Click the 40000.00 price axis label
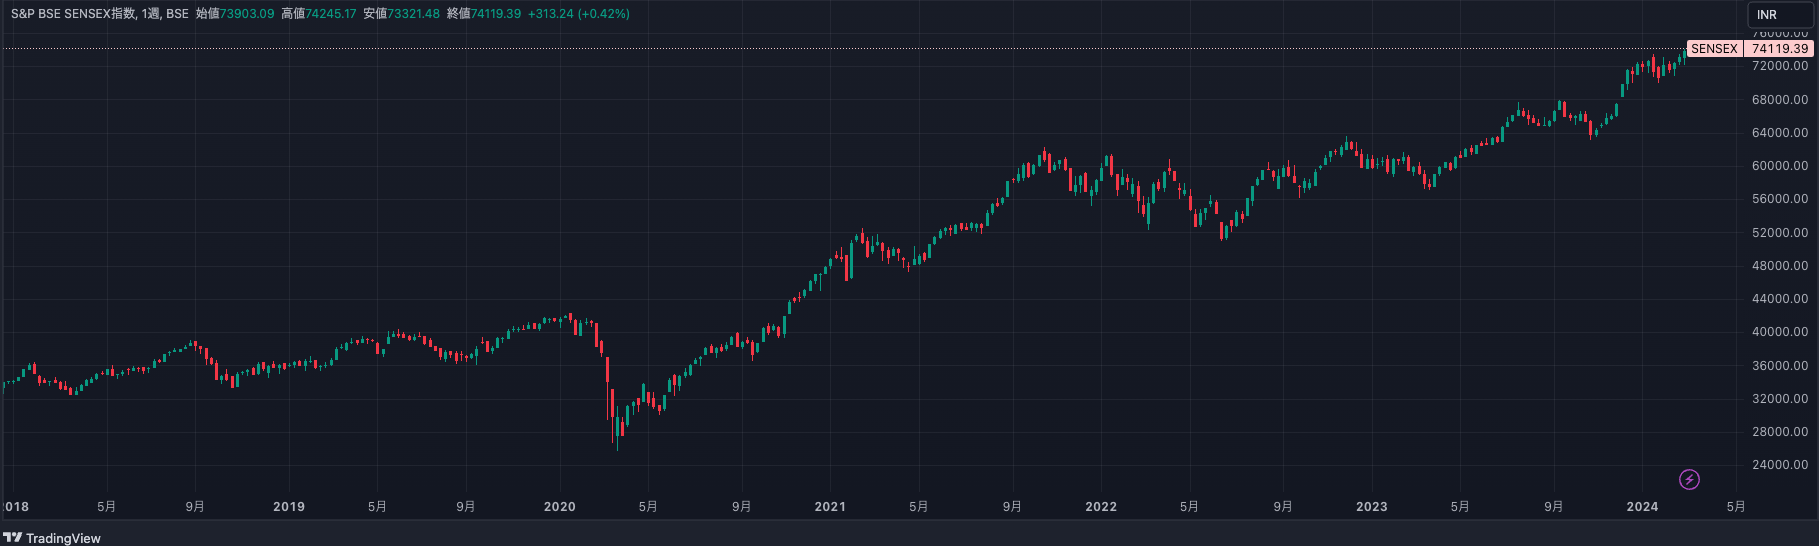Viewport: 1819px width, 546px height. coord(1779,332)
